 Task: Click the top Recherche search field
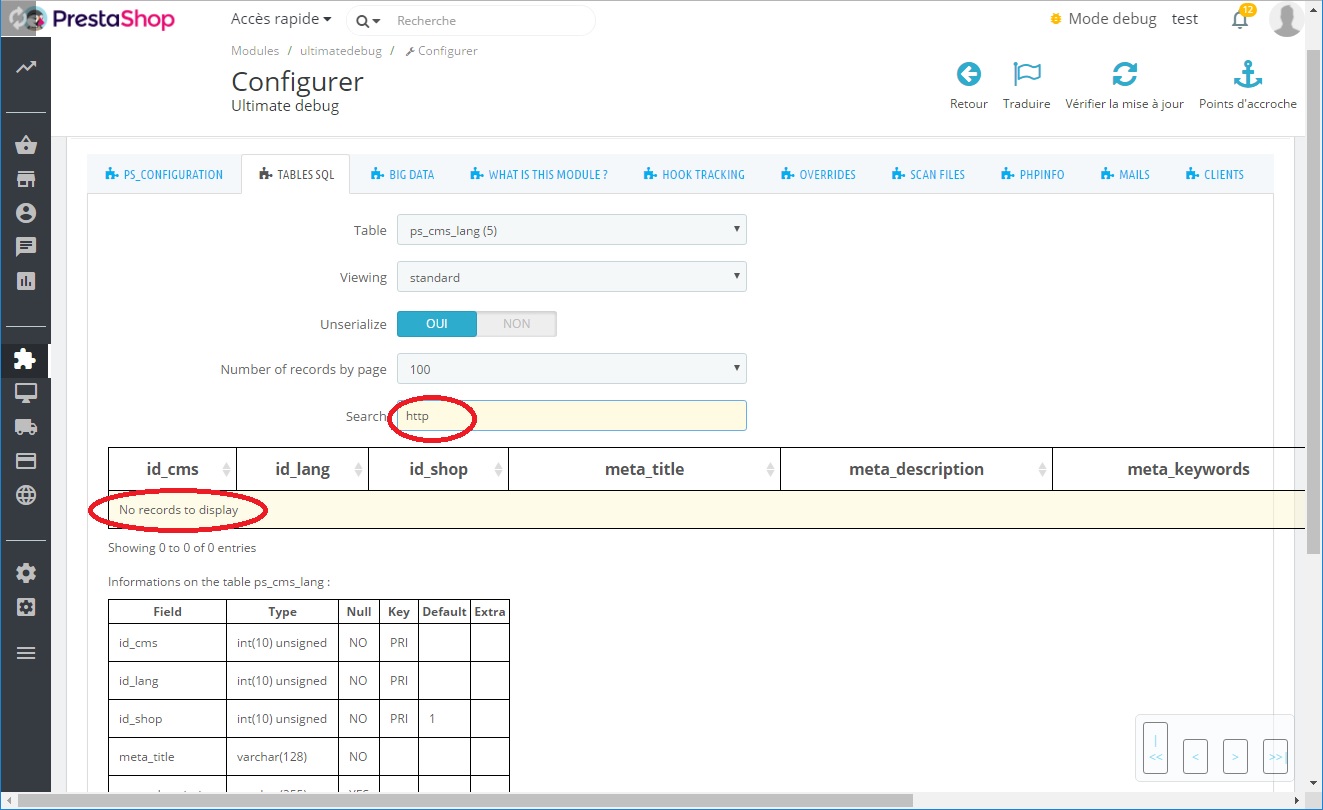(x=492, y=20)
